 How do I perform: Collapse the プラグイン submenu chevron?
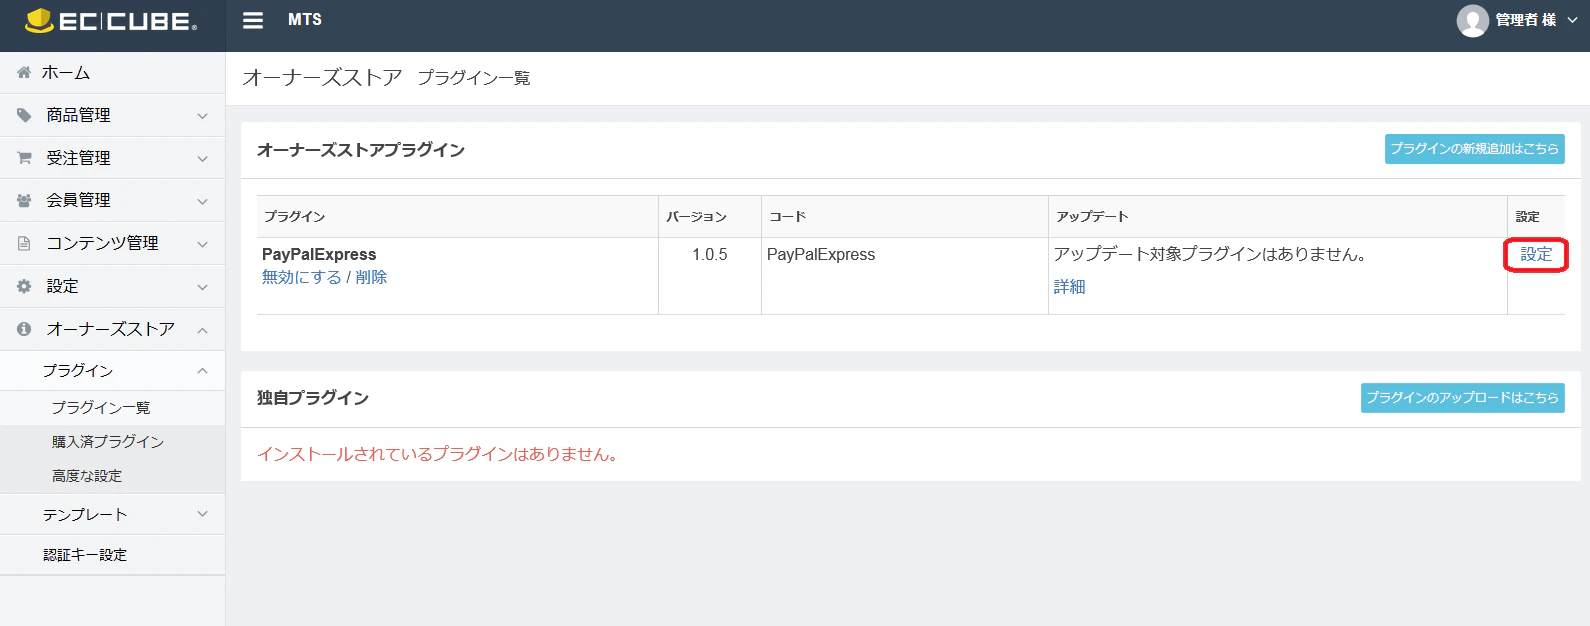pos(203,371)
